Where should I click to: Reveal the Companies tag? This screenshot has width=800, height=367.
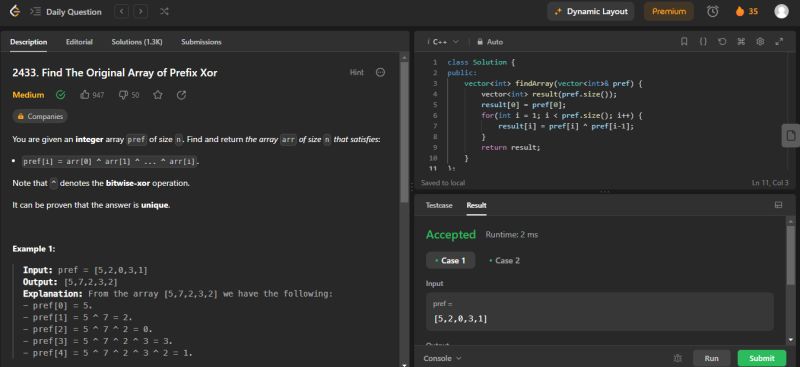[x=40, y=116]
